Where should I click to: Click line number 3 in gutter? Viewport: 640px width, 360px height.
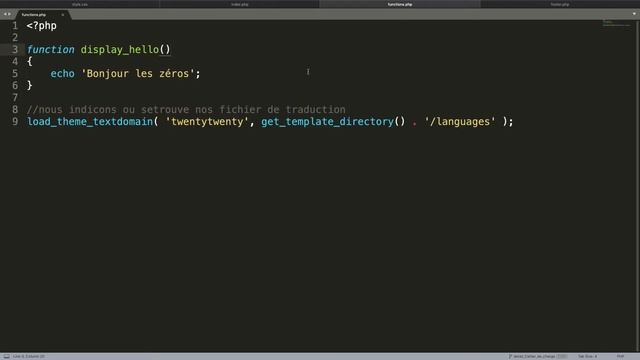click(15, 50)
